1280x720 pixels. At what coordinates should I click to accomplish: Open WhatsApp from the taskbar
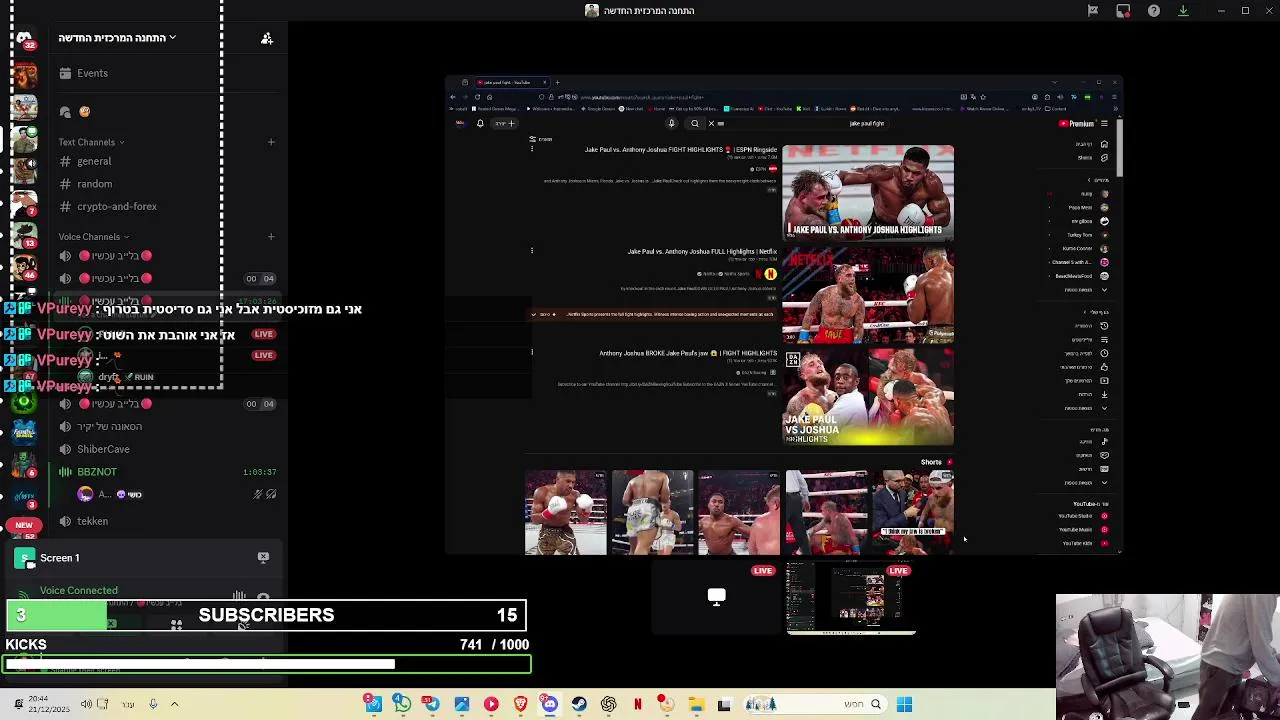tap(402, 704)
